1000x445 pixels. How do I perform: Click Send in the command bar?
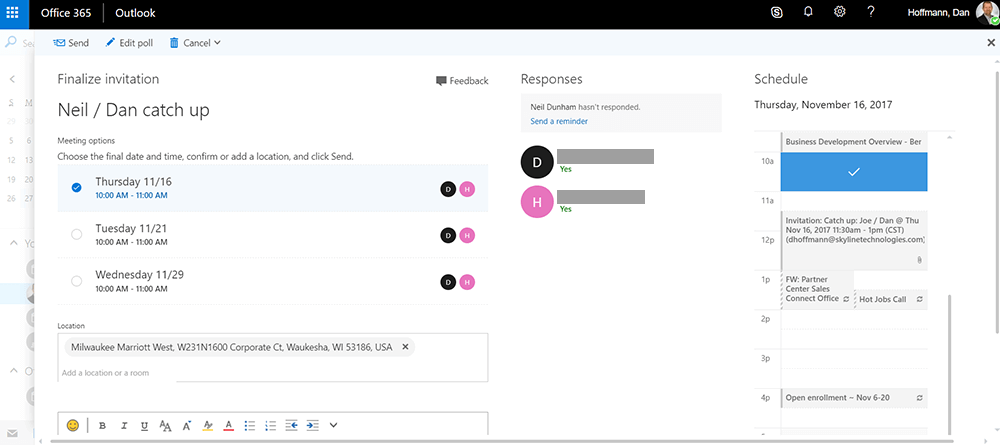point(70,43)
